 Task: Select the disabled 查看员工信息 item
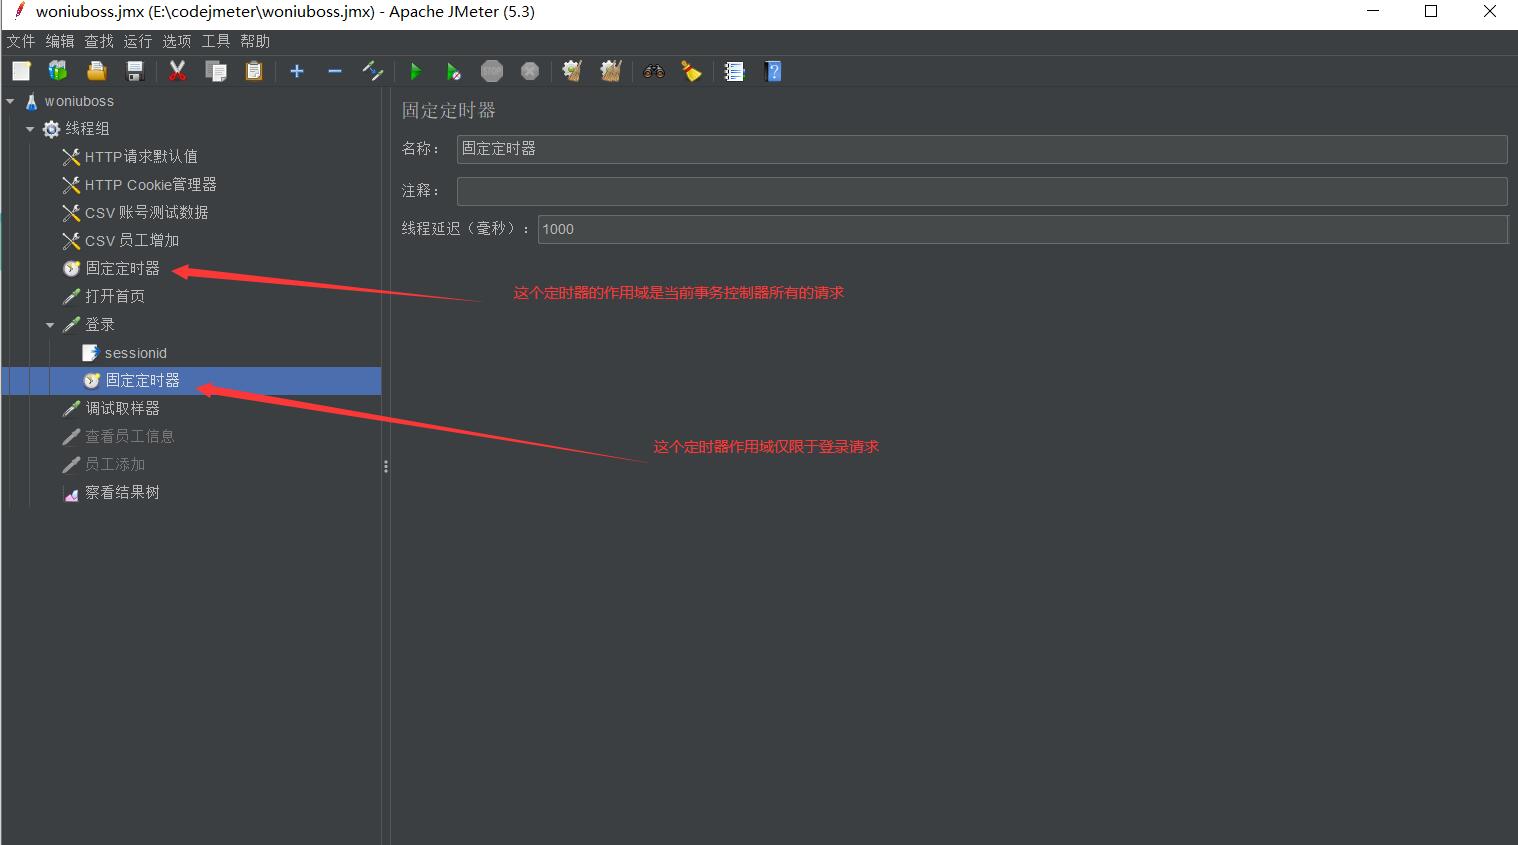(x=129, y=437)
